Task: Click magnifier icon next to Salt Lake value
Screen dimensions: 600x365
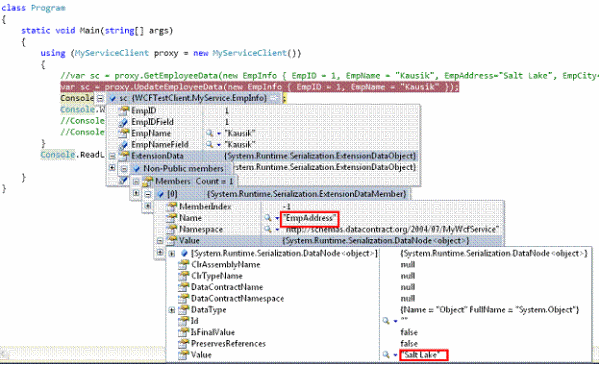Action: point(386,355)
